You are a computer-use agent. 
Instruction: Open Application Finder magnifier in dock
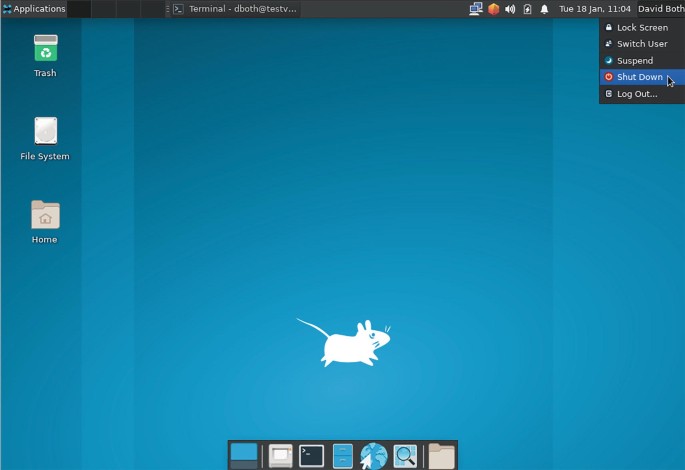404,456
